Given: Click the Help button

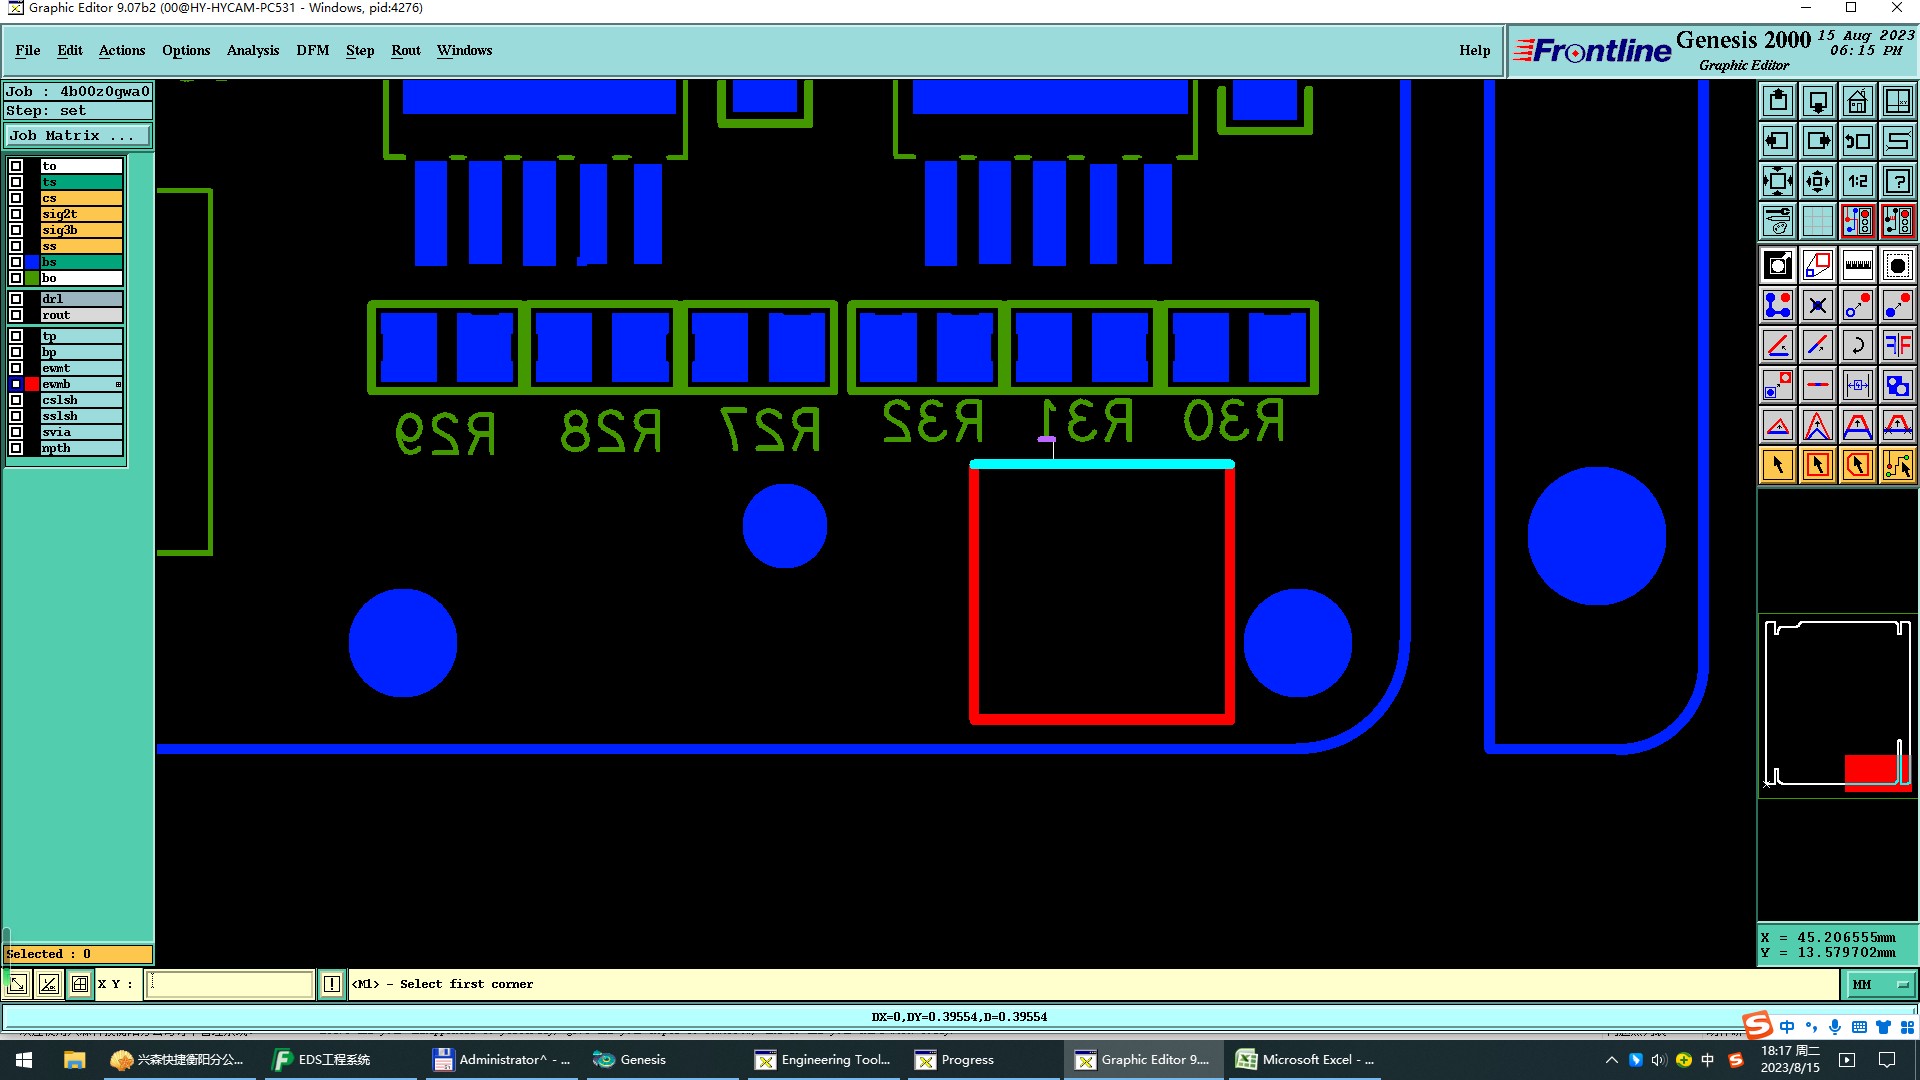Looking at the screenshot, I should (1474, 50).
